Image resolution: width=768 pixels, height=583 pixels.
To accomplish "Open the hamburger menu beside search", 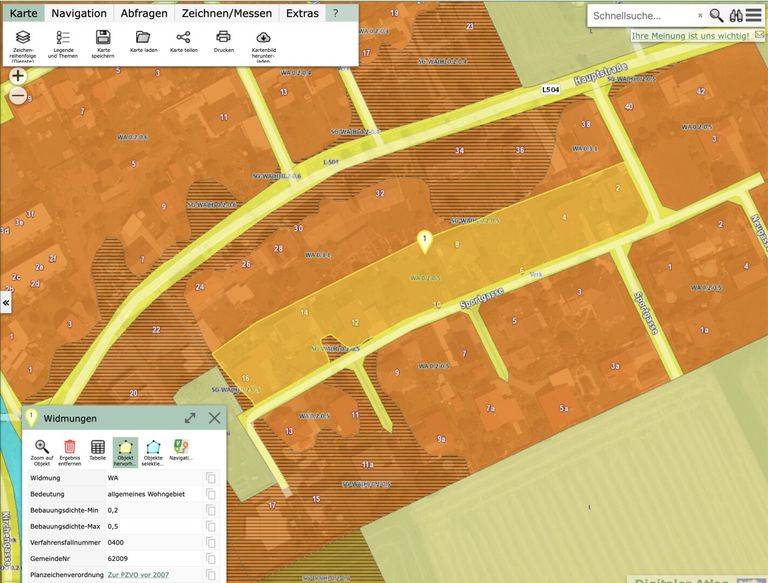I will pos(753,15).
